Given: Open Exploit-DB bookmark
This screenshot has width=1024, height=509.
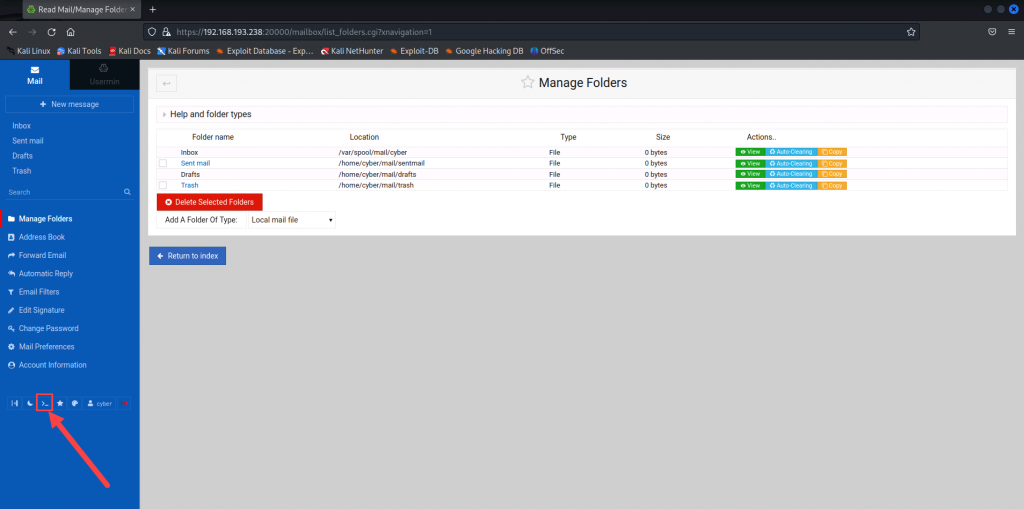Looking at the screenshot, I should click(415, 50).
